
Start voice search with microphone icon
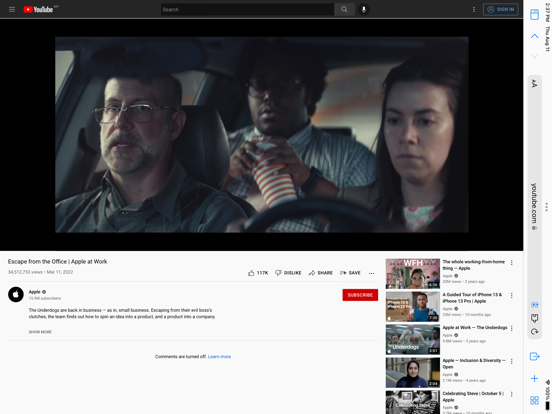point(364,10)
